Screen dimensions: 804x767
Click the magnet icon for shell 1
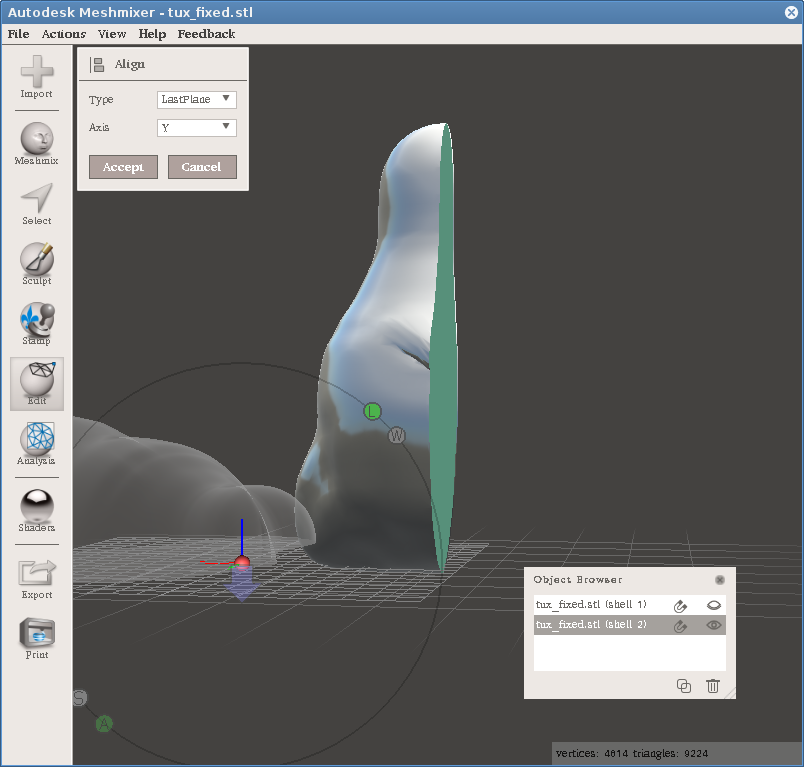680,606
